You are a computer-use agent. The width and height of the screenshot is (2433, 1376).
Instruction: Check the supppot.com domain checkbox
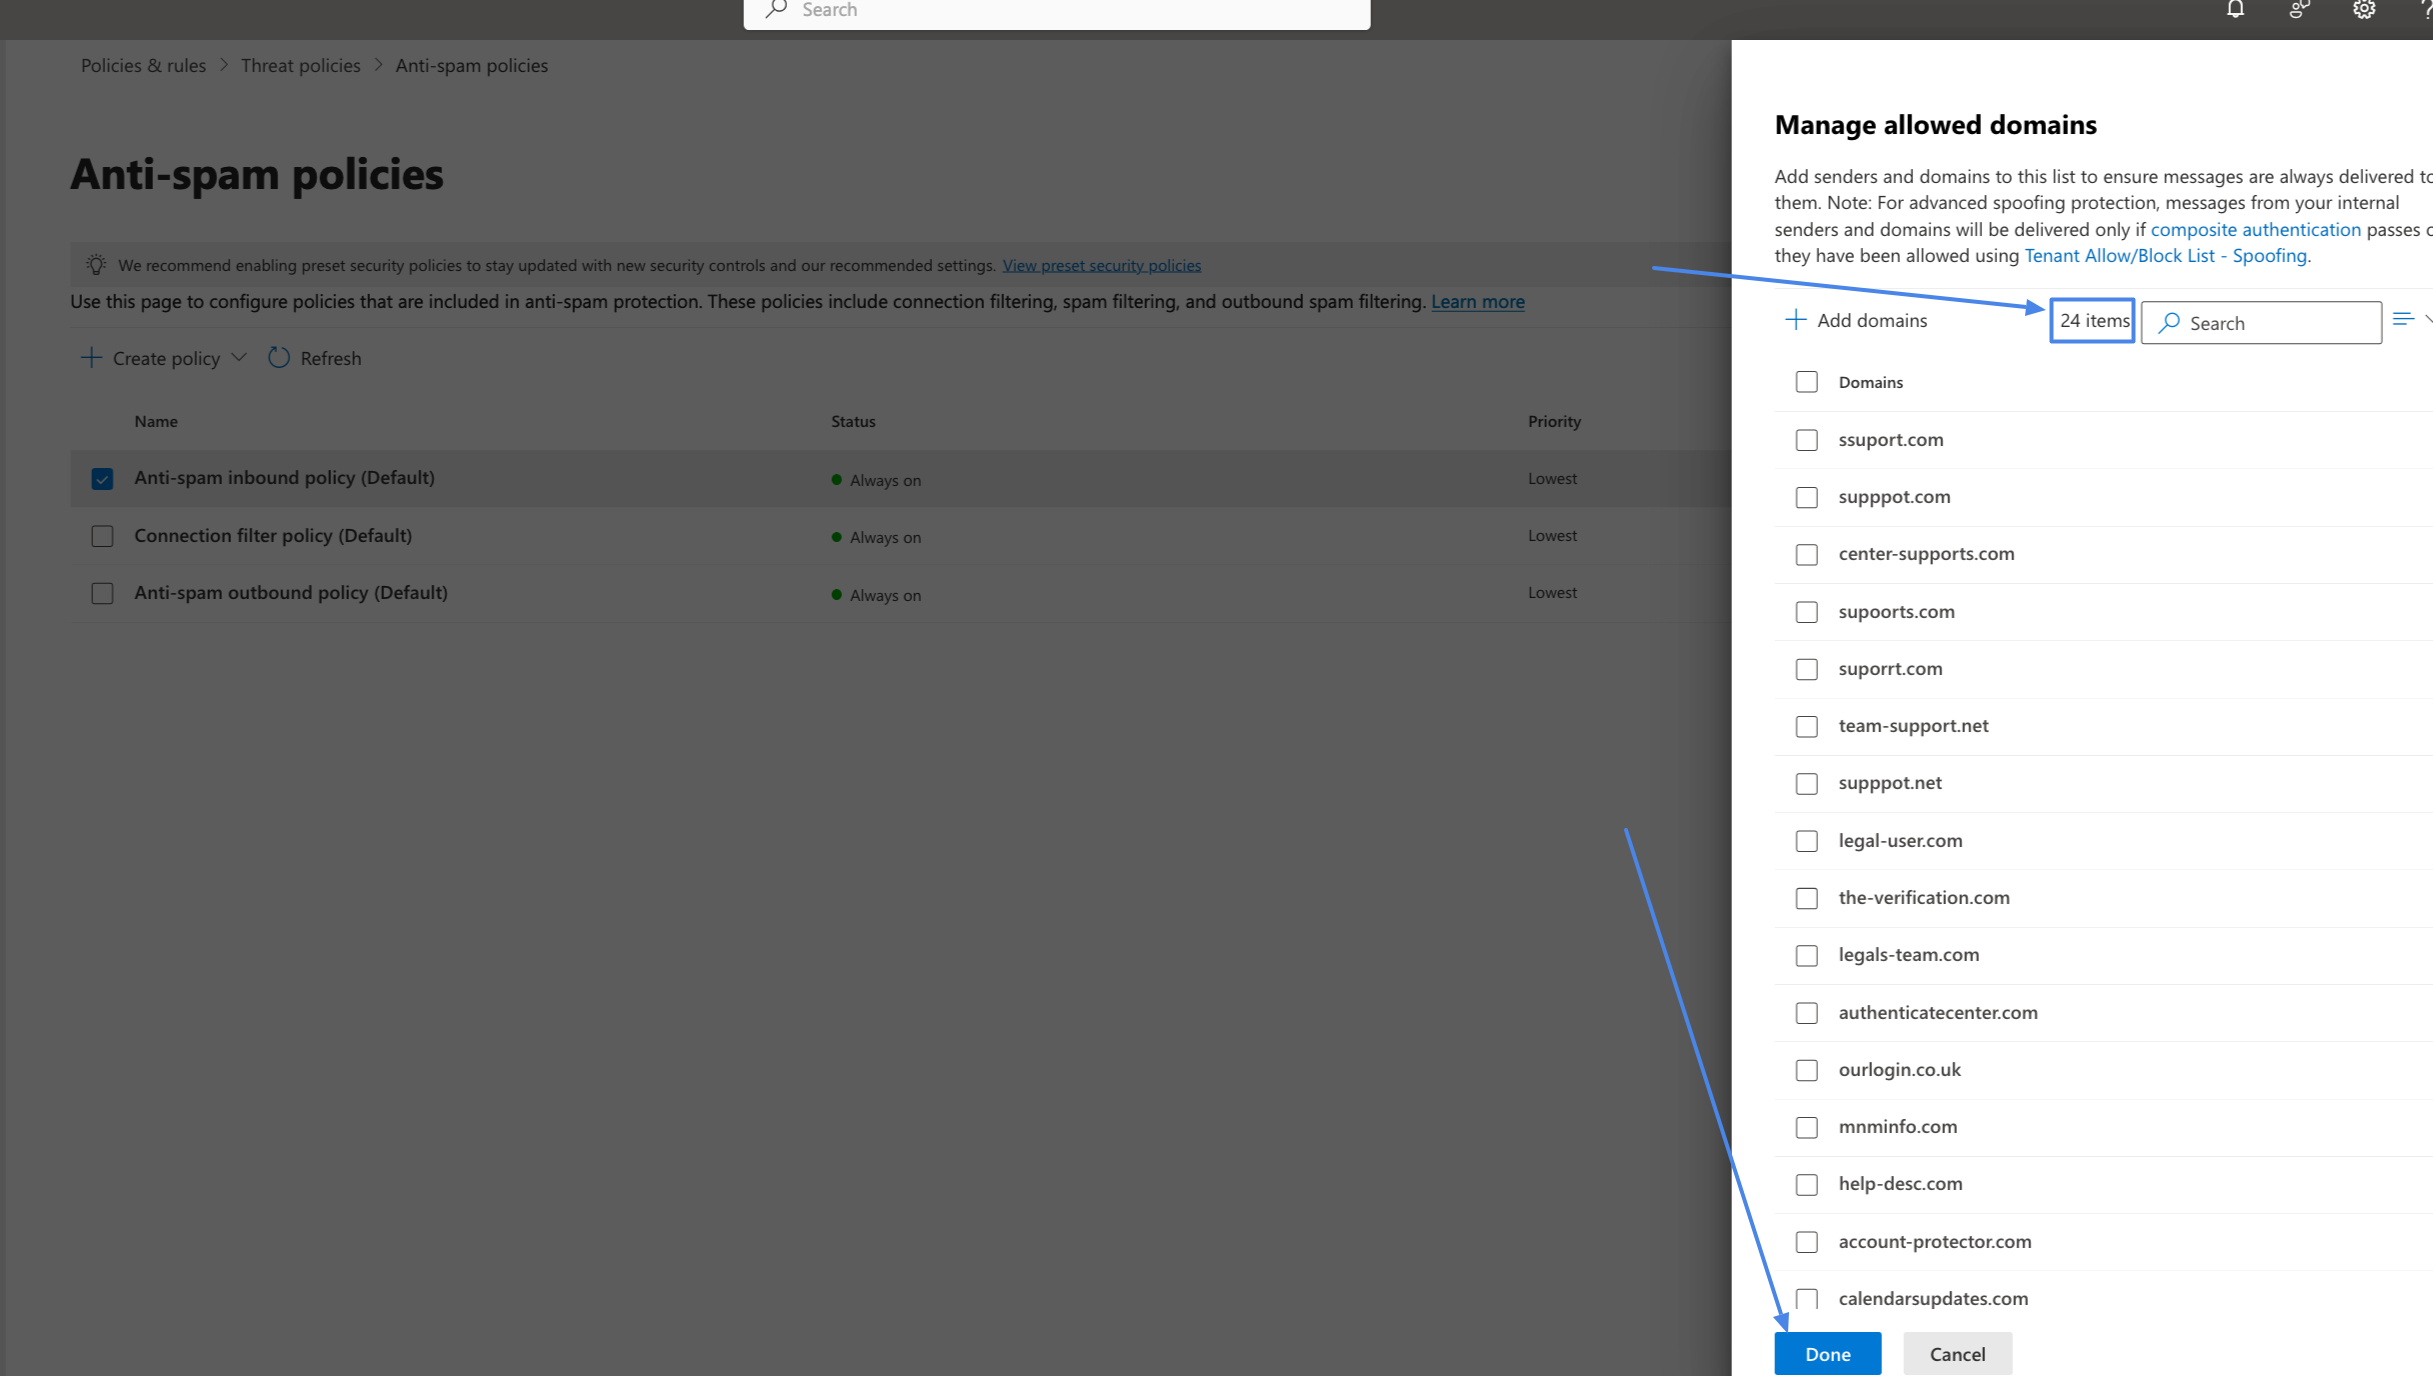(1806, 497)
